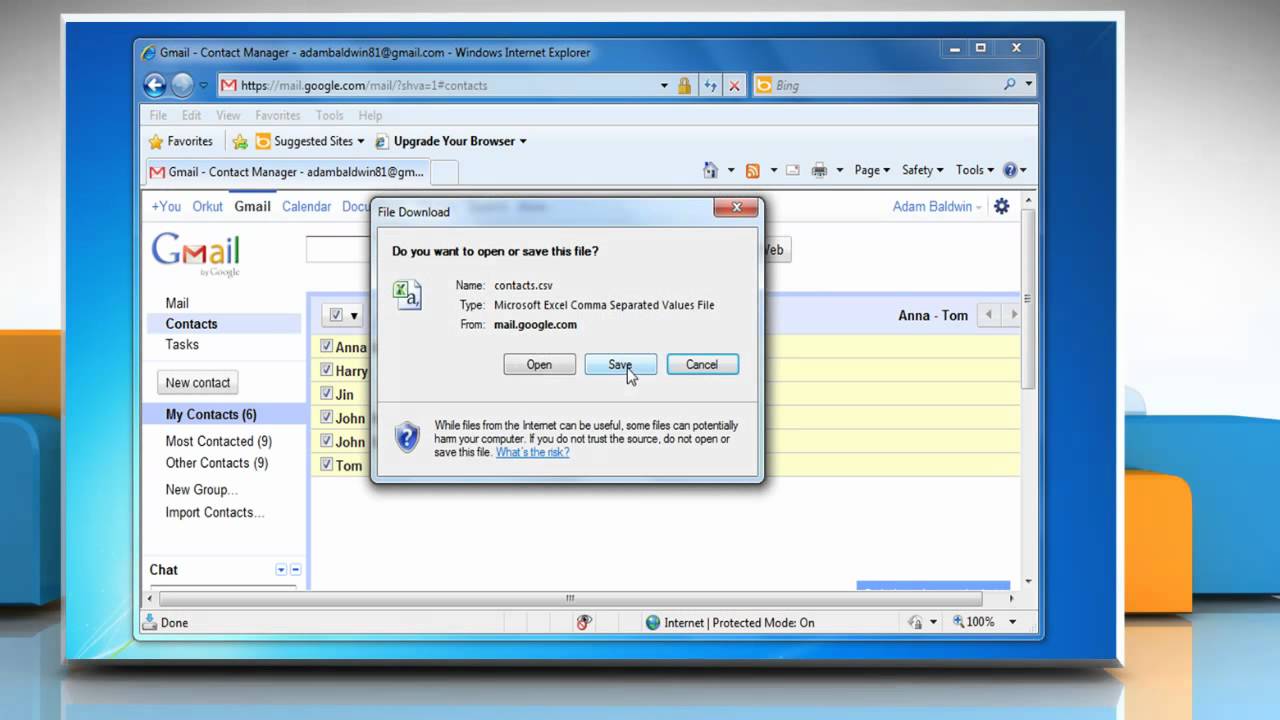1280x720 pixels.
Task: Collapse the Chat panel minimize icon
Action: tap(295, 570)
